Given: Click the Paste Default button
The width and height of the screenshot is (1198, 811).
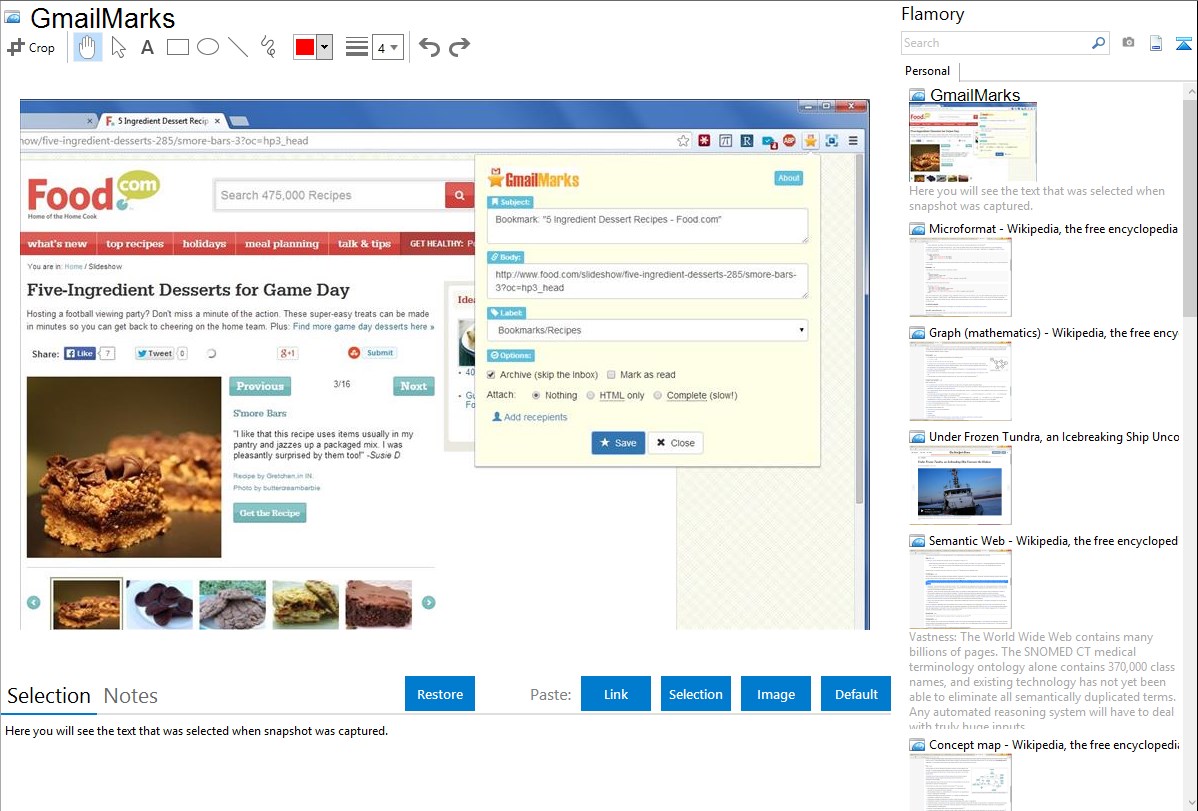Looking at the screenshot, I should pos(856,694).
